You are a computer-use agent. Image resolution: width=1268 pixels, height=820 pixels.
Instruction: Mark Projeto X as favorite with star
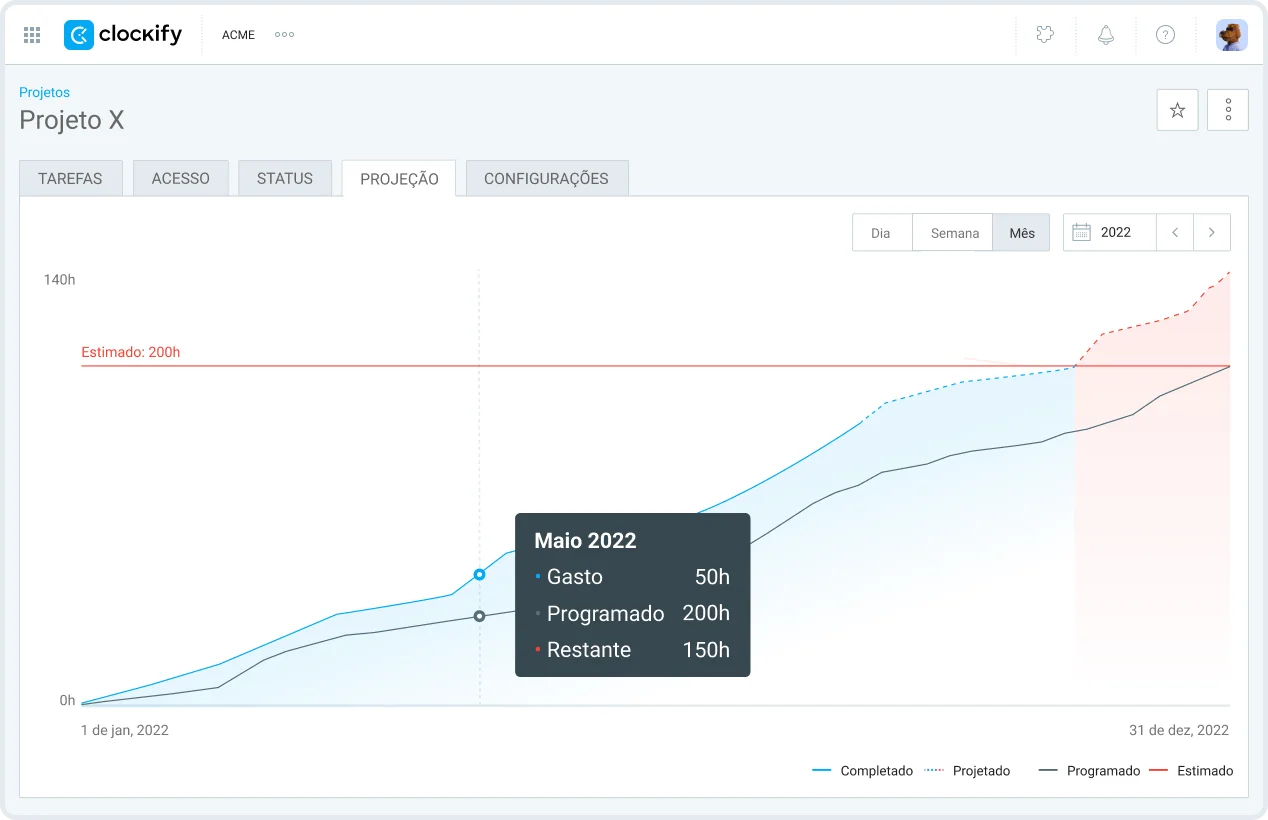tap(1177, 110)
